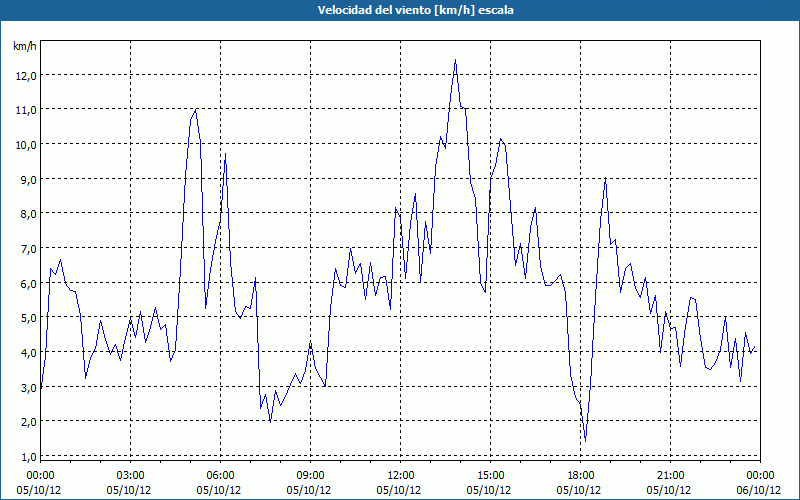This screenshot has width=800, height=500.
Task: Click the 8,0 y-axis value
Action: click(x=28, y=214)
